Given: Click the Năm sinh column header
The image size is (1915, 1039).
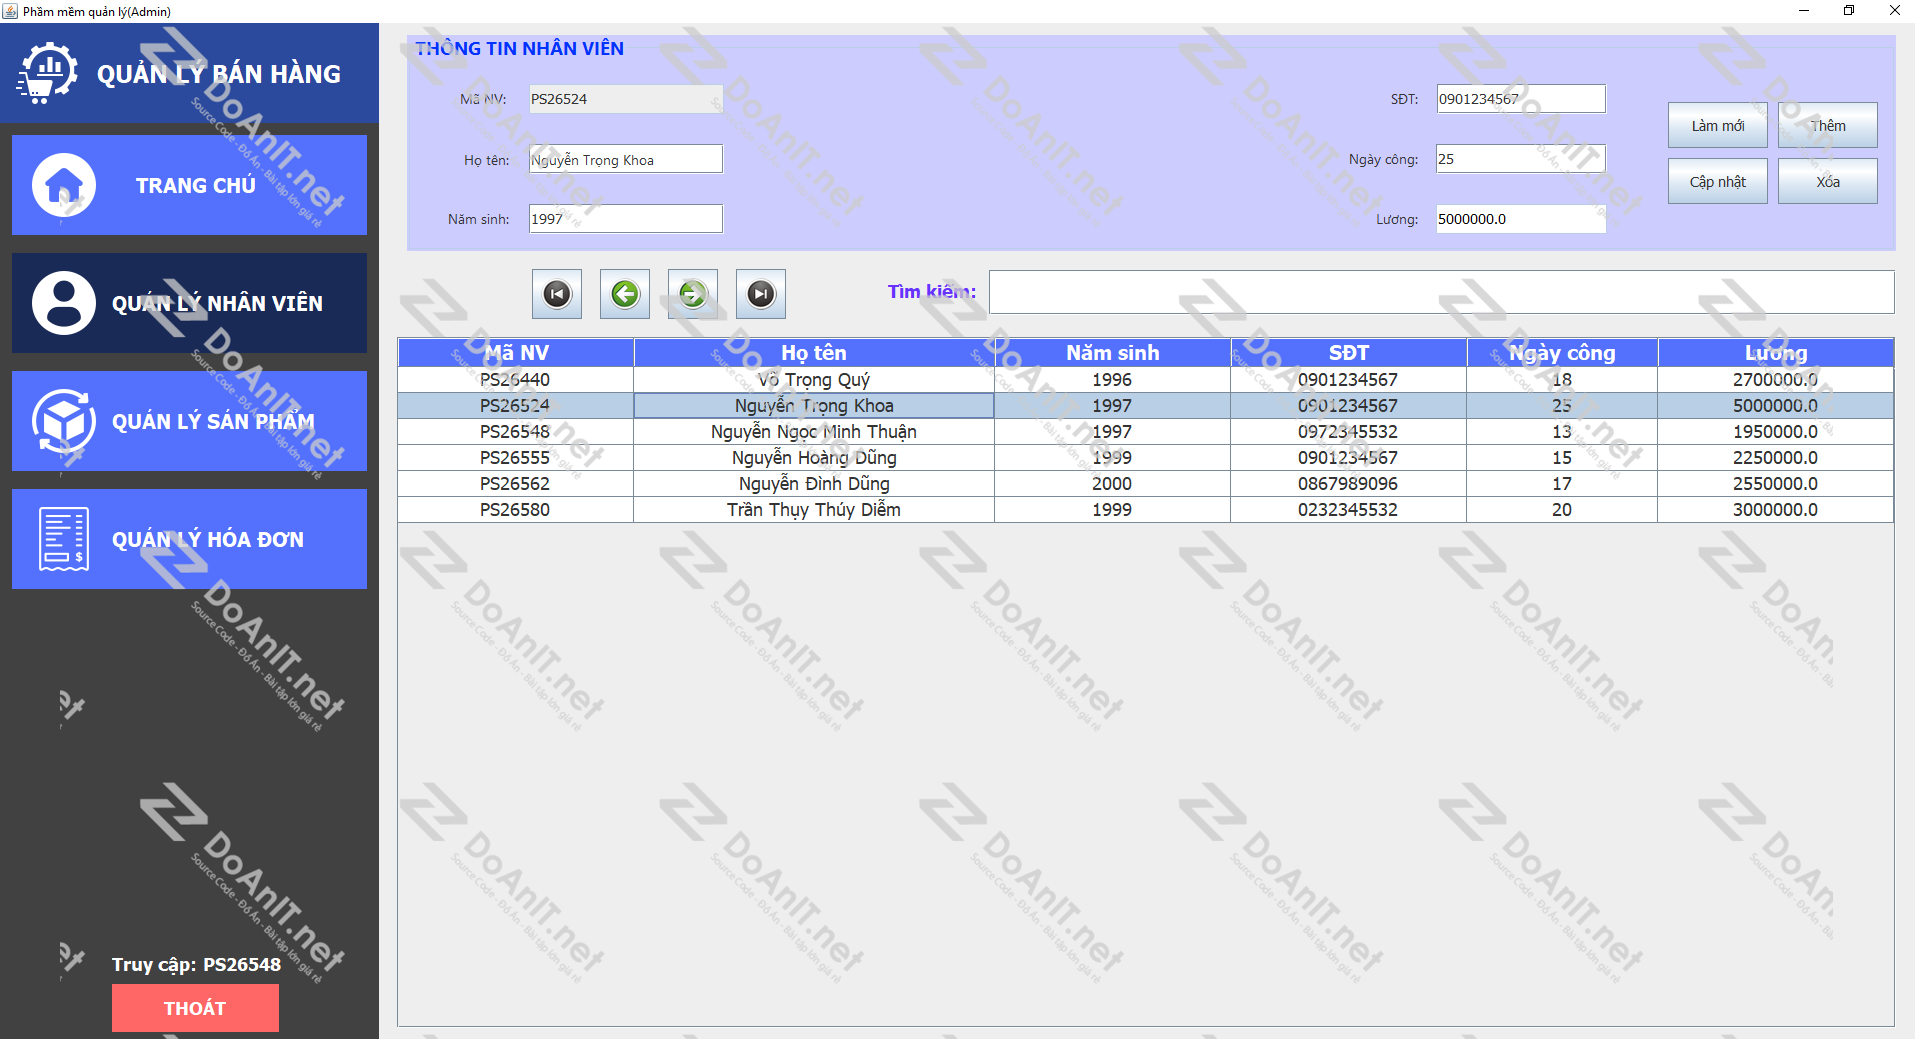Looking at the screenshot, I should click(x=1112, y=353).
